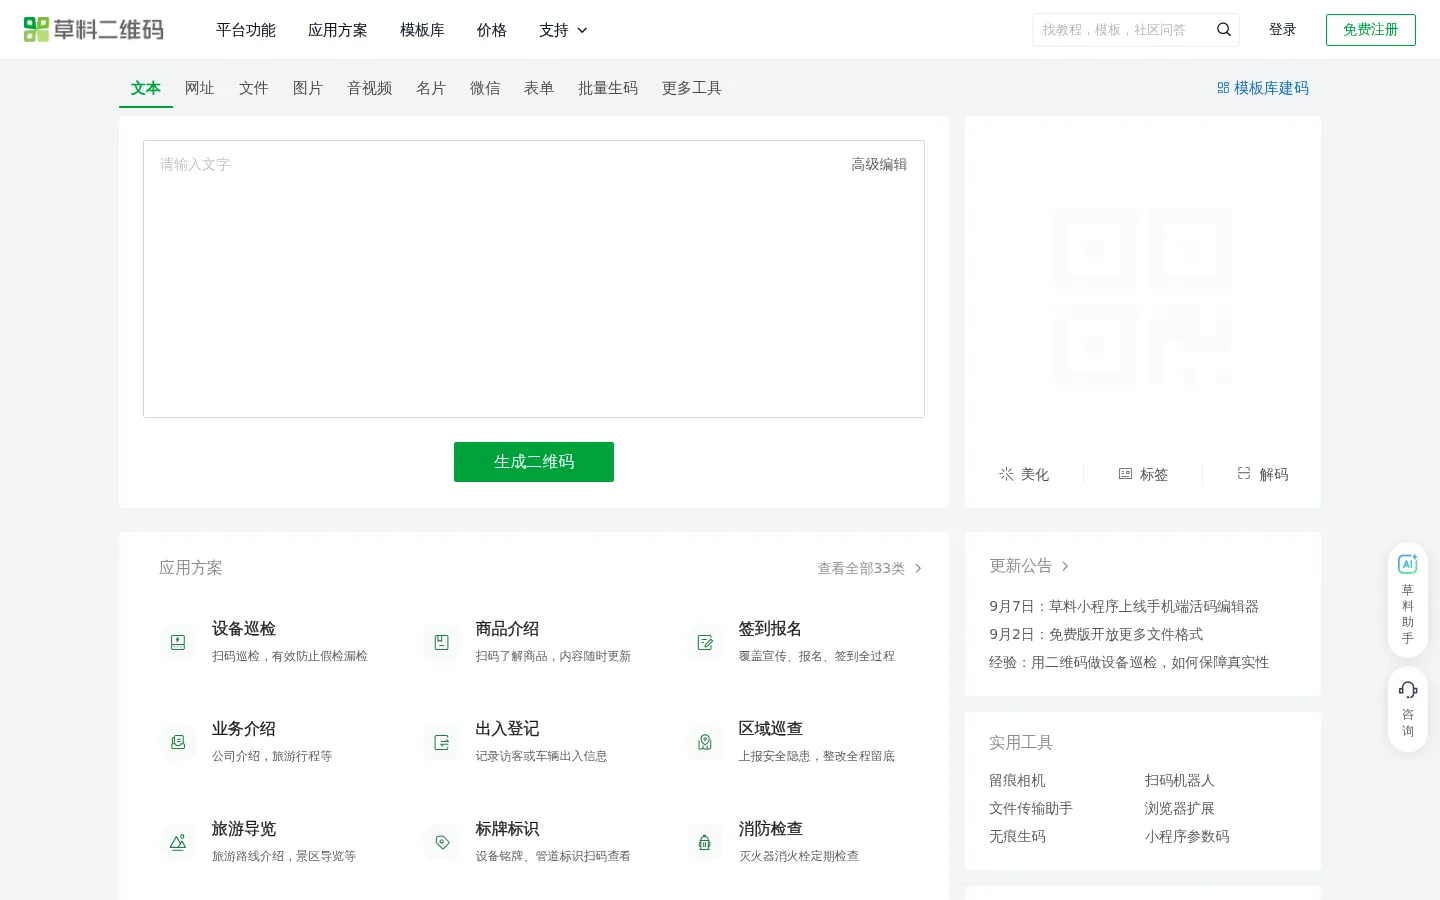Open 高级编辑 advanced editor
This screenshot has width=1440, height=900.
click(x=879, y=164)
